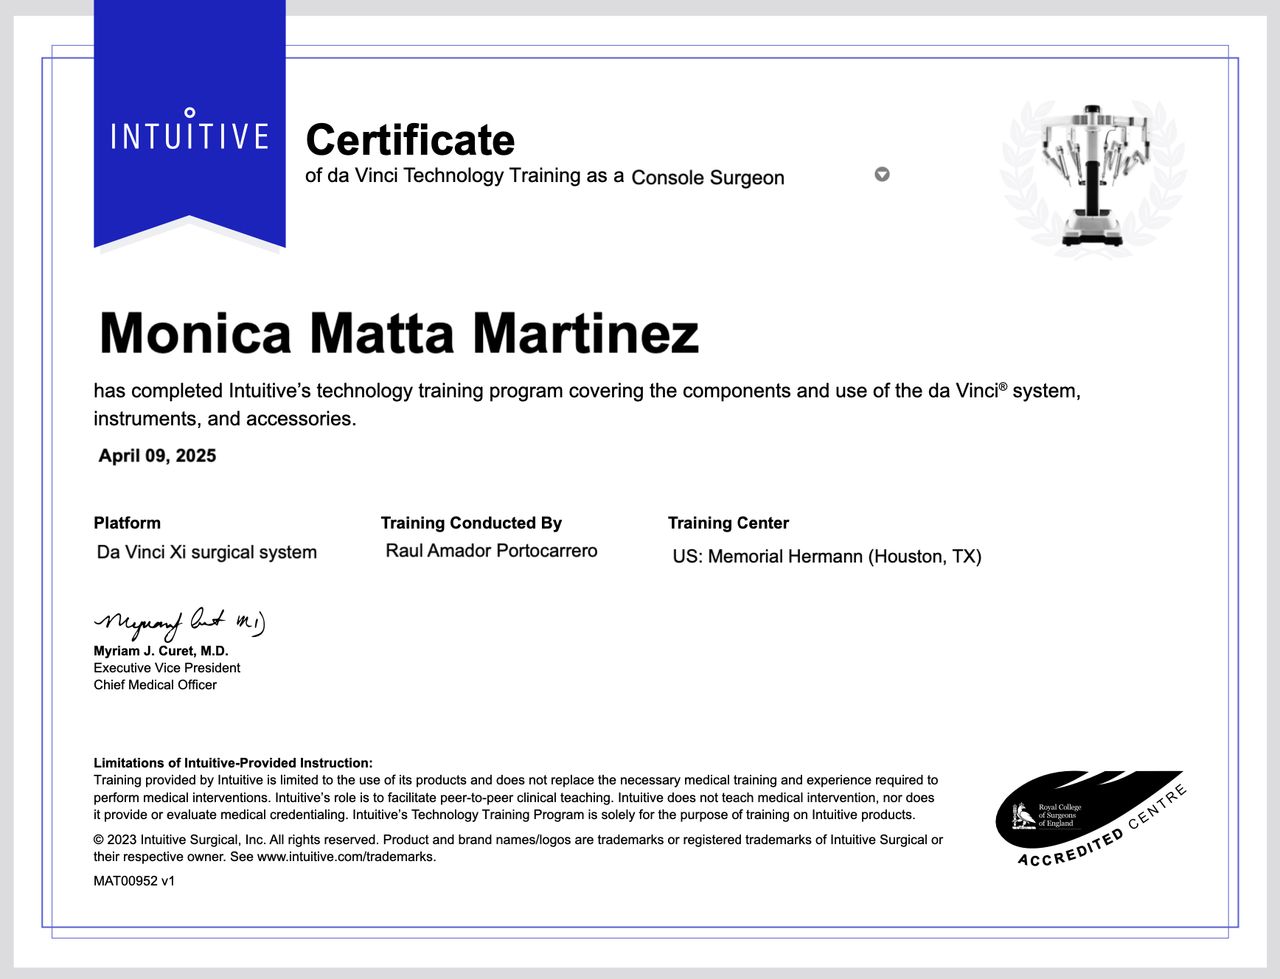
Task: Click the Chief Medical Officer title text
Action: tap(155, 685)
